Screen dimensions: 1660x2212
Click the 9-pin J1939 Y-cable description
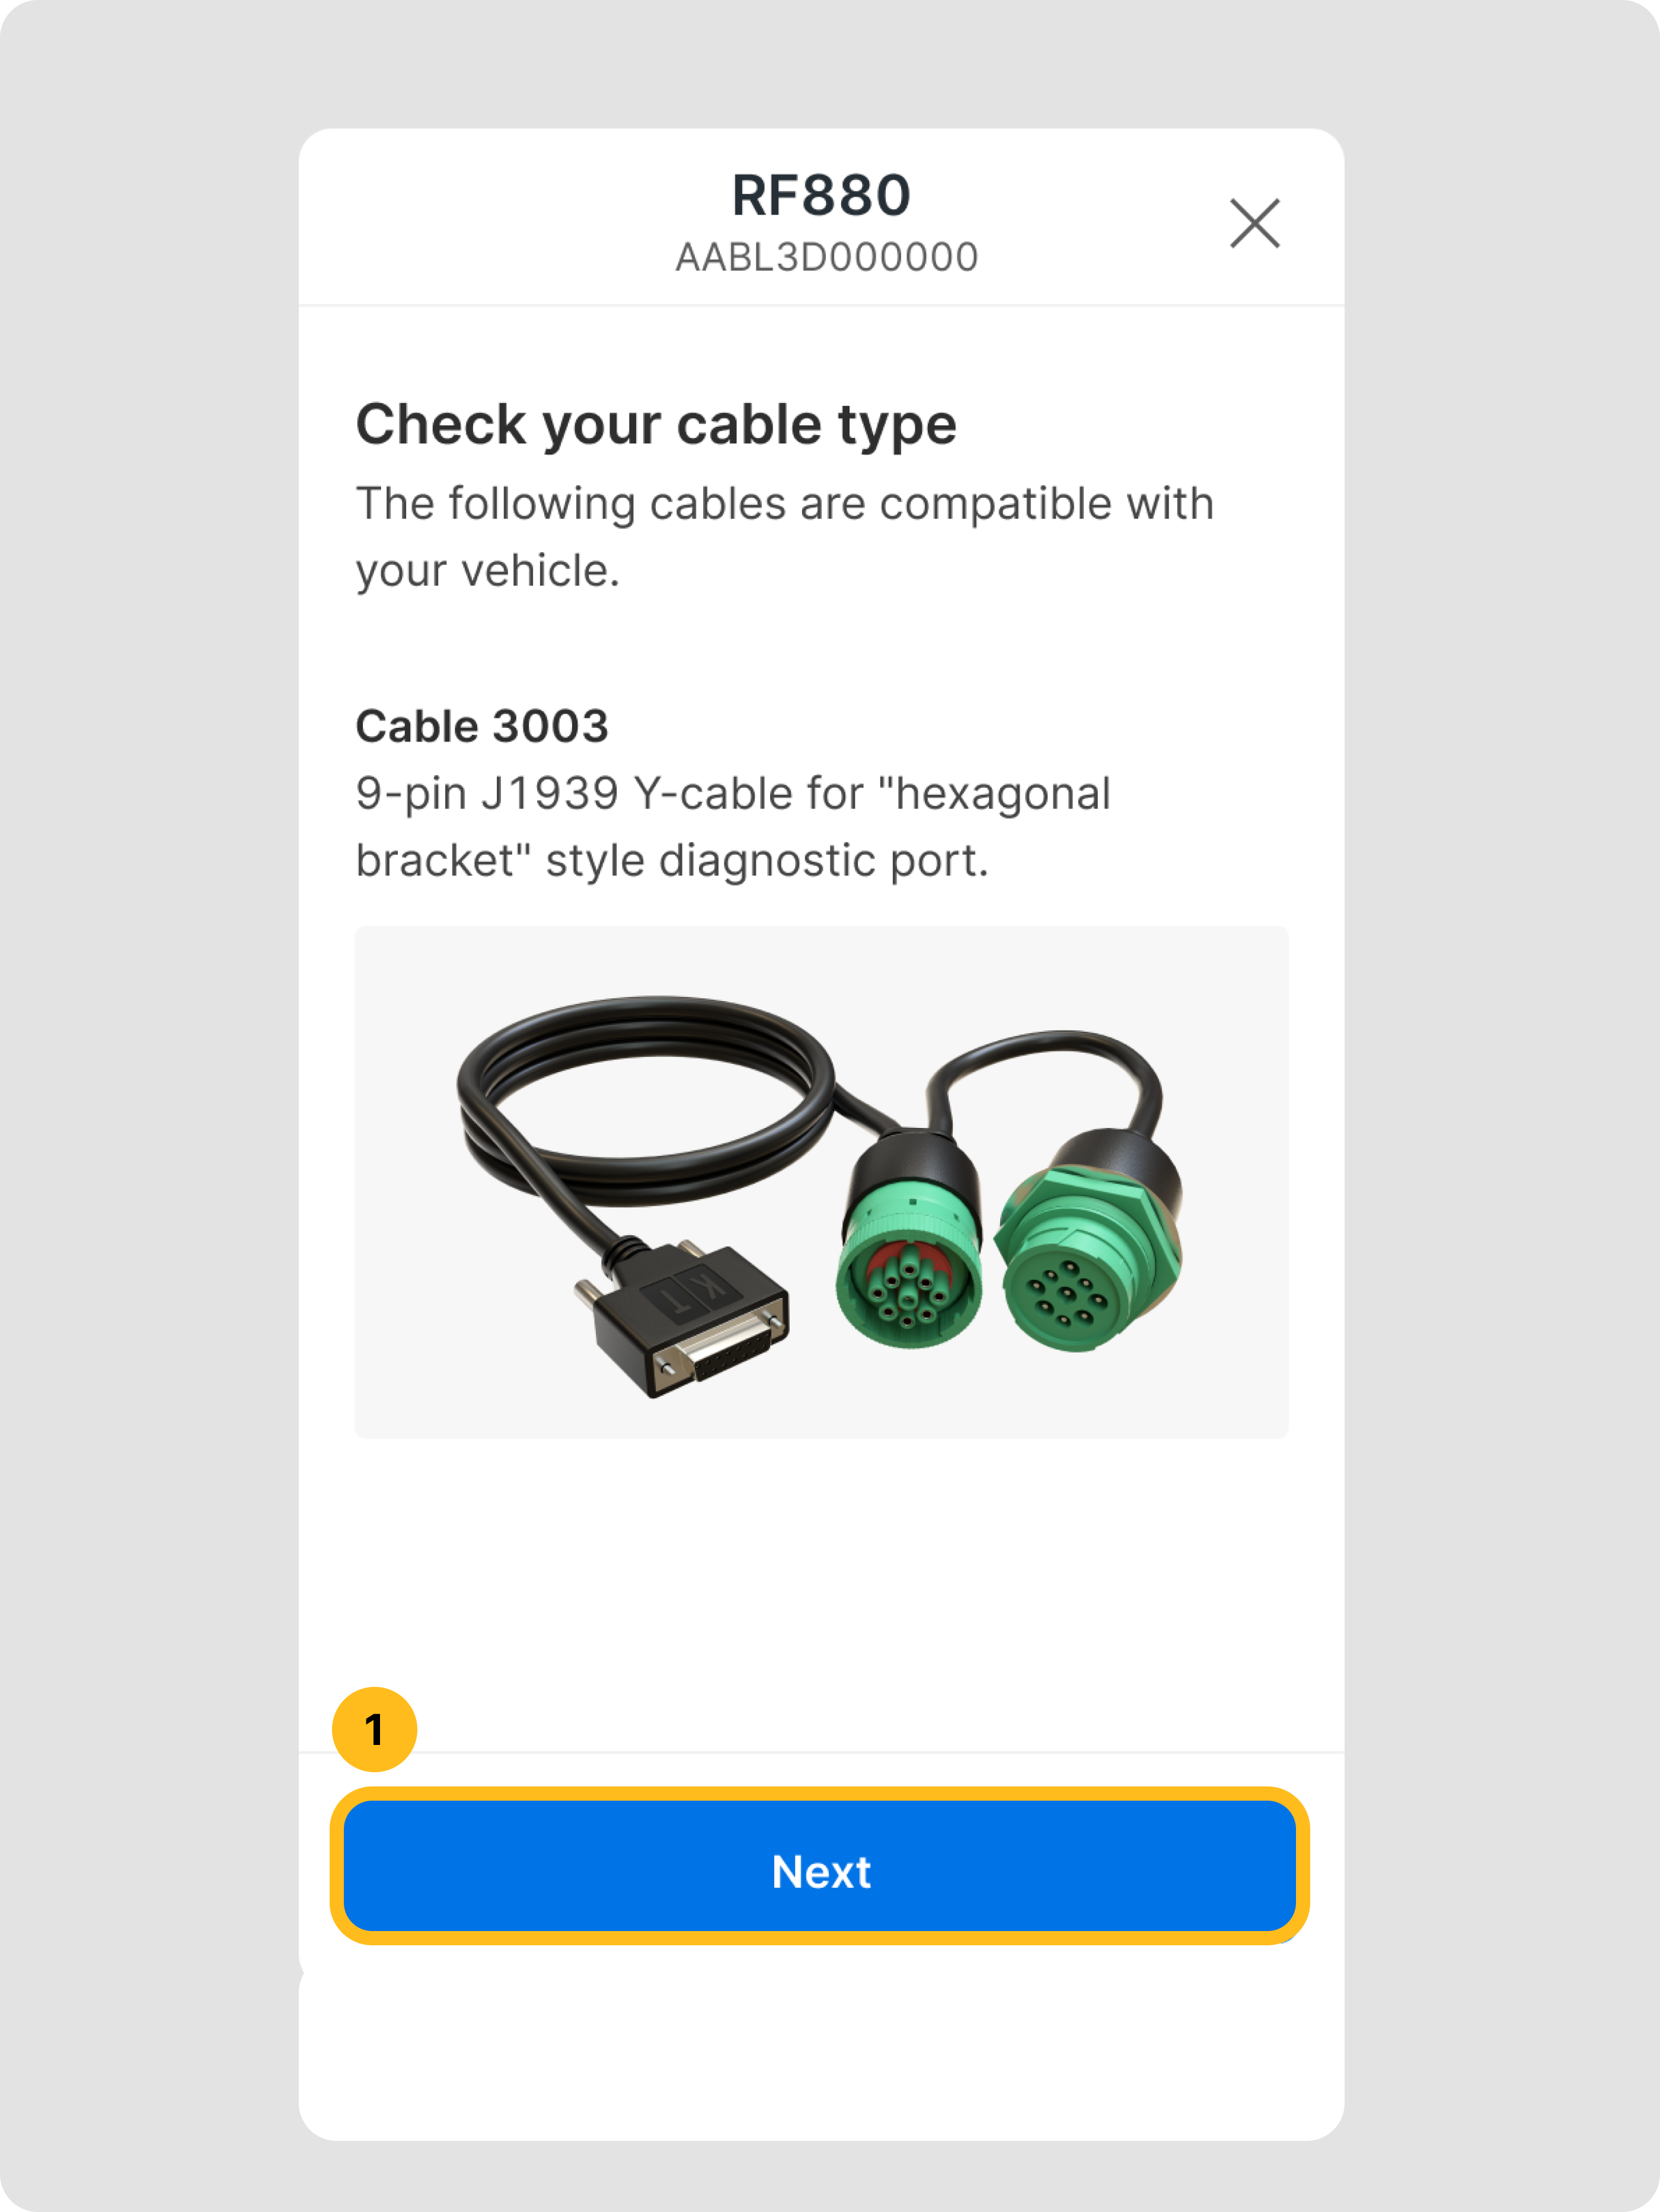pos(733,827)
